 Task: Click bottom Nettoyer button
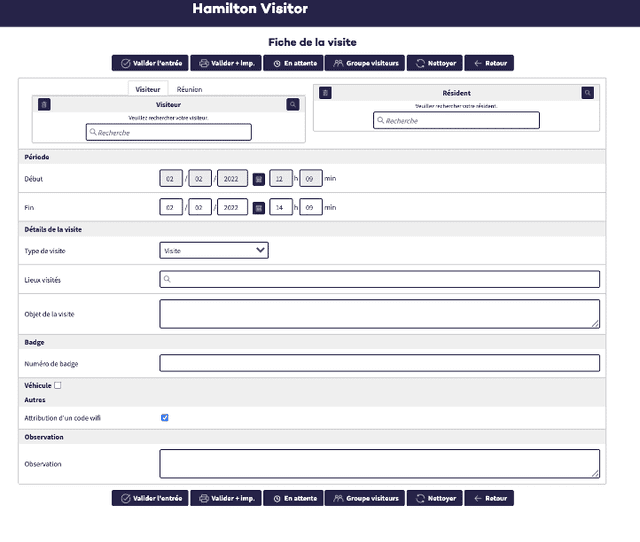point(436,498)
